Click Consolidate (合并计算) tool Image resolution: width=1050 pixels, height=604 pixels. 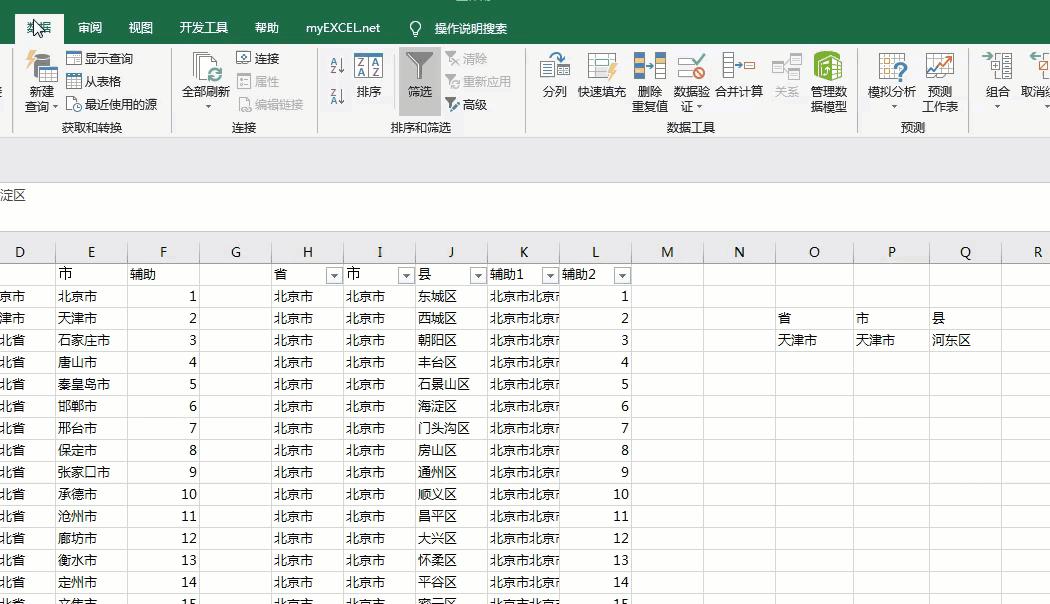click(739, 80)
